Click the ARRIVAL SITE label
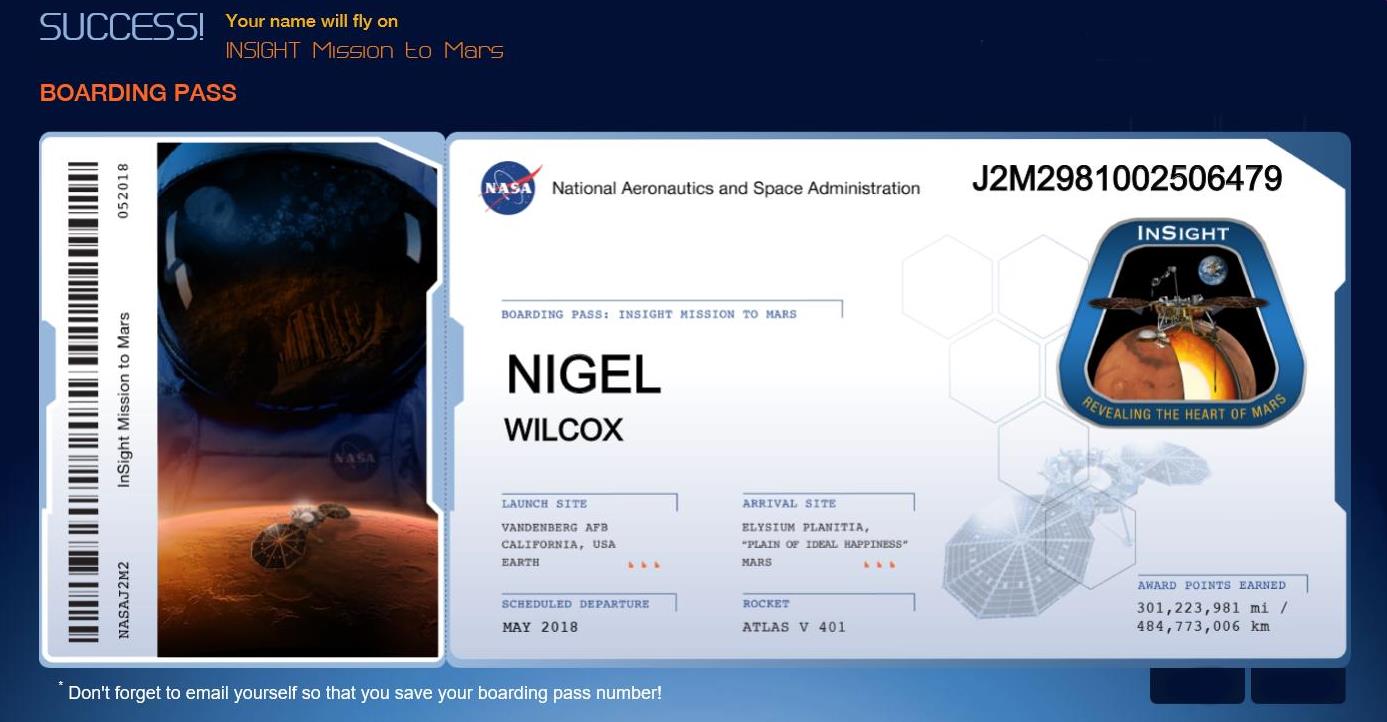Screen dimensions: 1387x722 pos(789,503)
